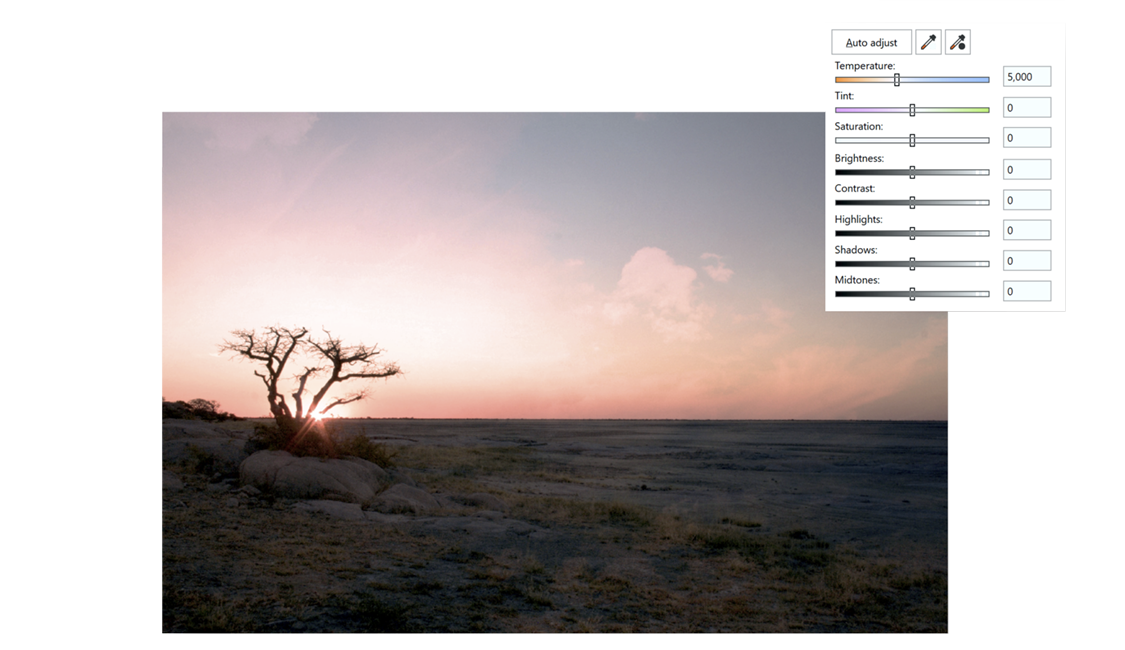Focus the Midtones value input field
The width and height of the screenshot is (1125, 650).
pyautogui.click(x=1026, y=291)
